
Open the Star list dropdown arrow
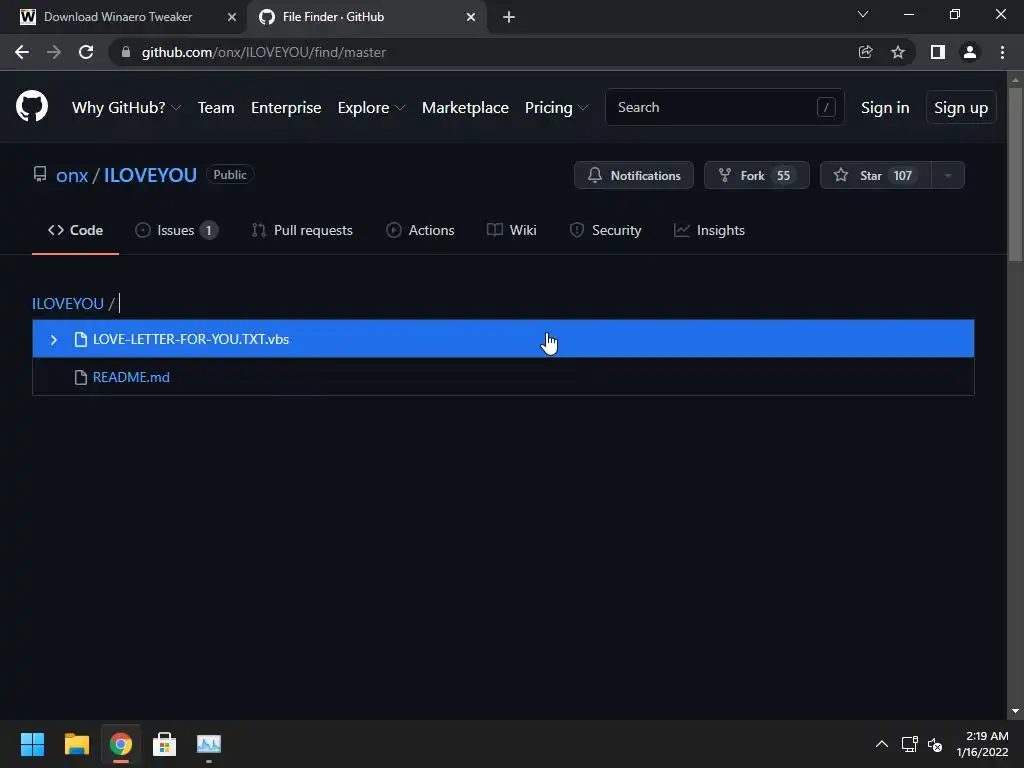click(948, 175)
